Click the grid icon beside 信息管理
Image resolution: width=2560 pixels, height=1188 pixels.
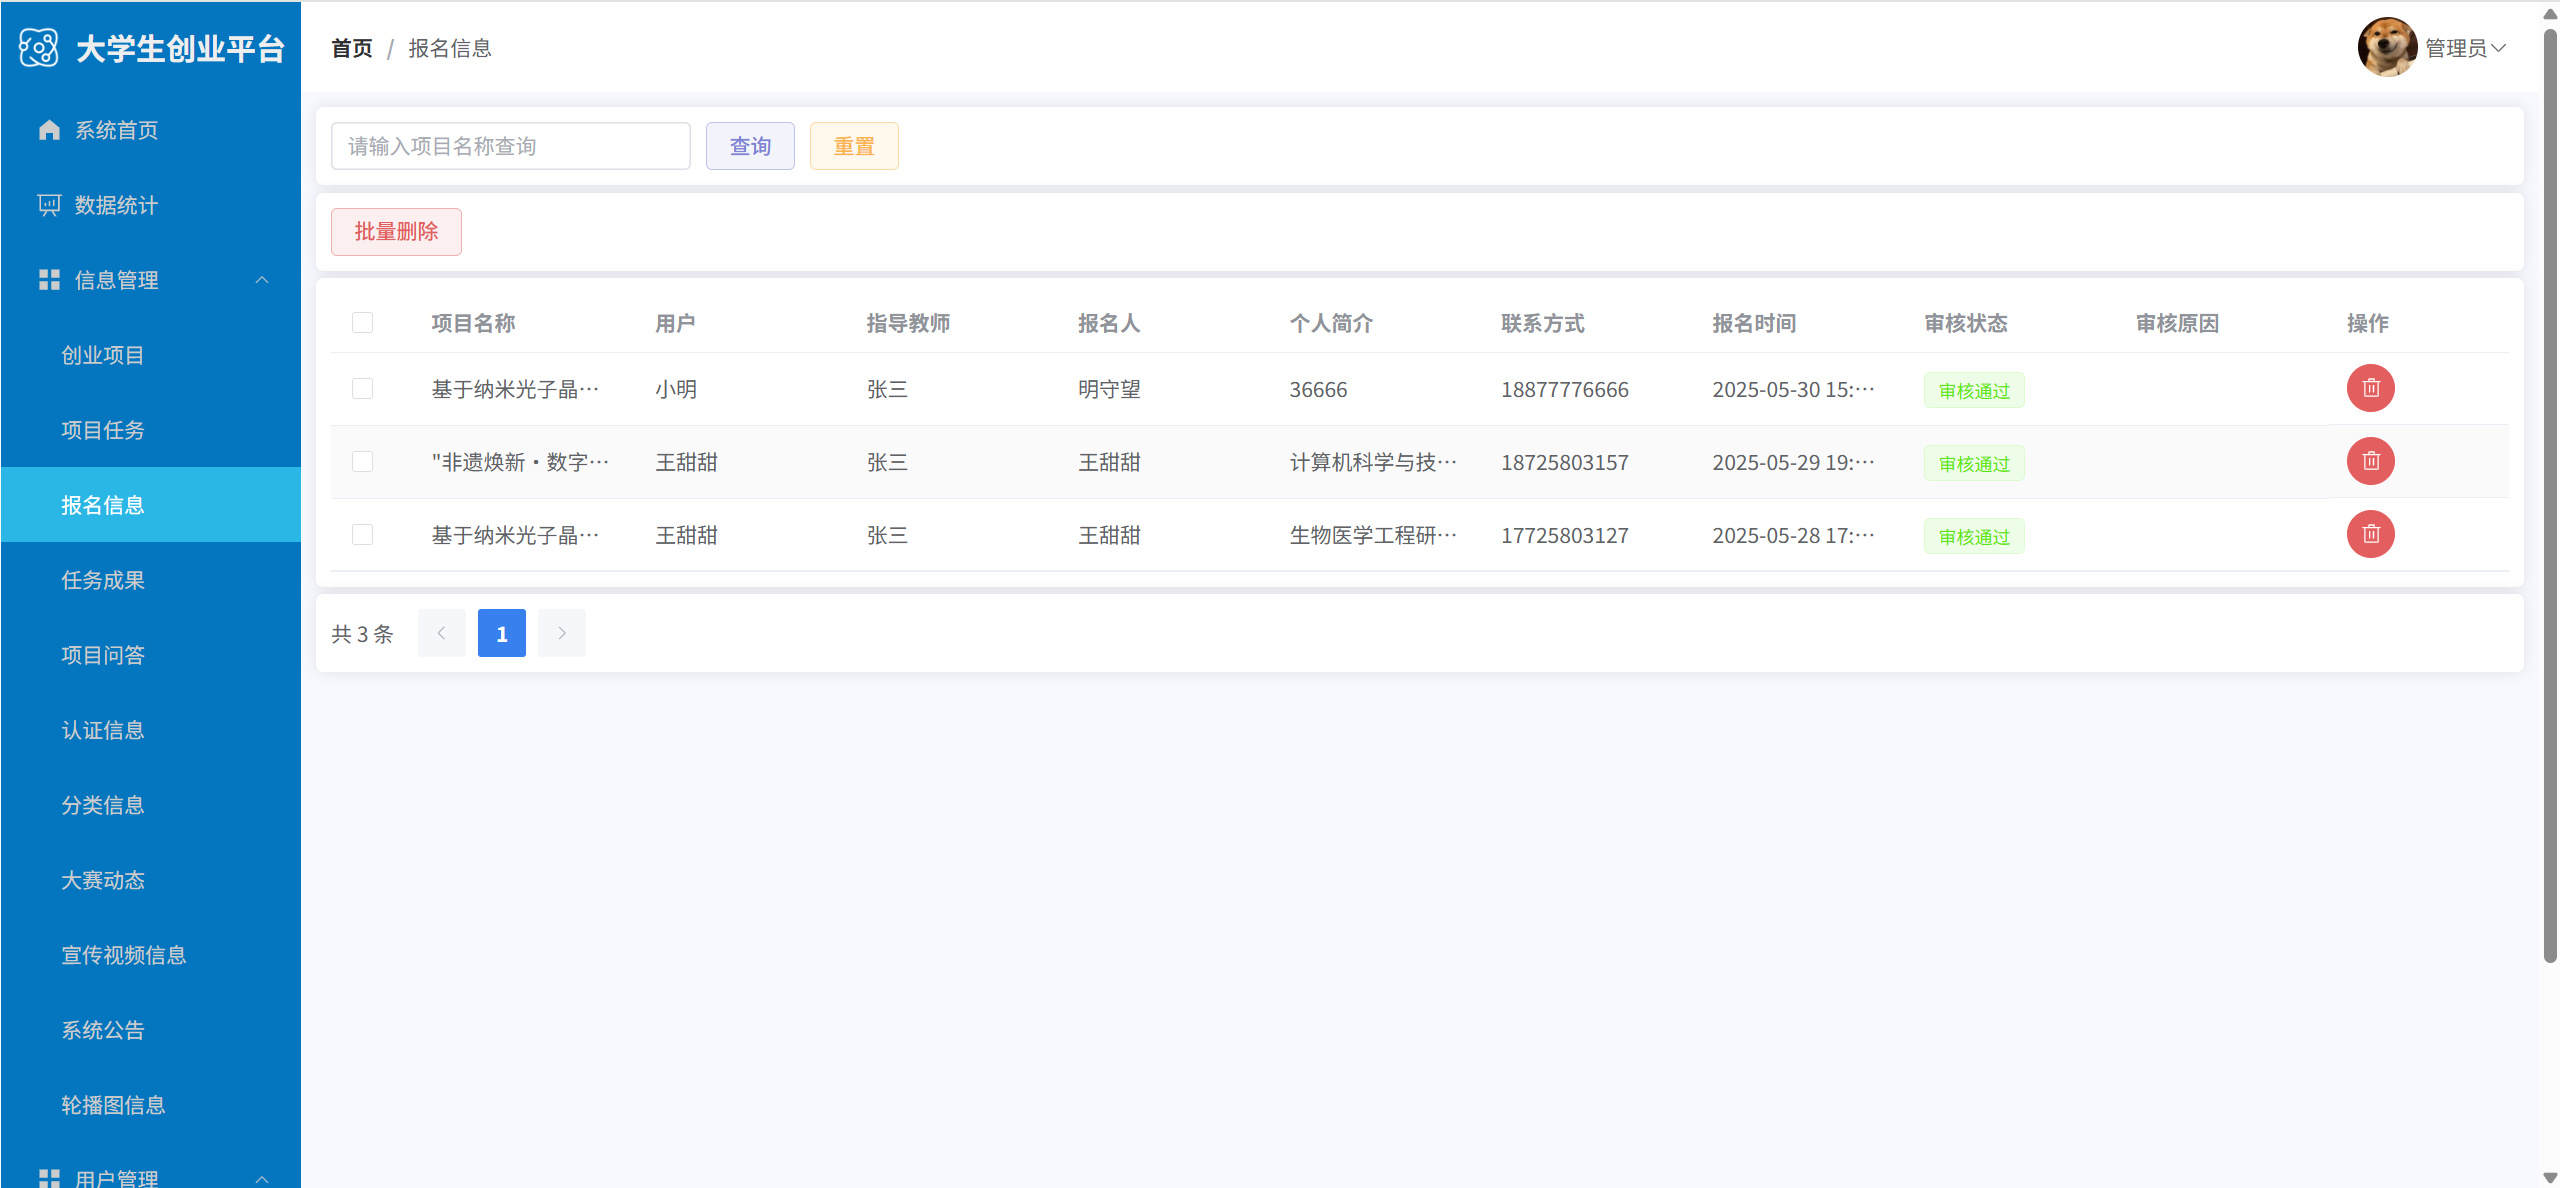tap(49, 280)
